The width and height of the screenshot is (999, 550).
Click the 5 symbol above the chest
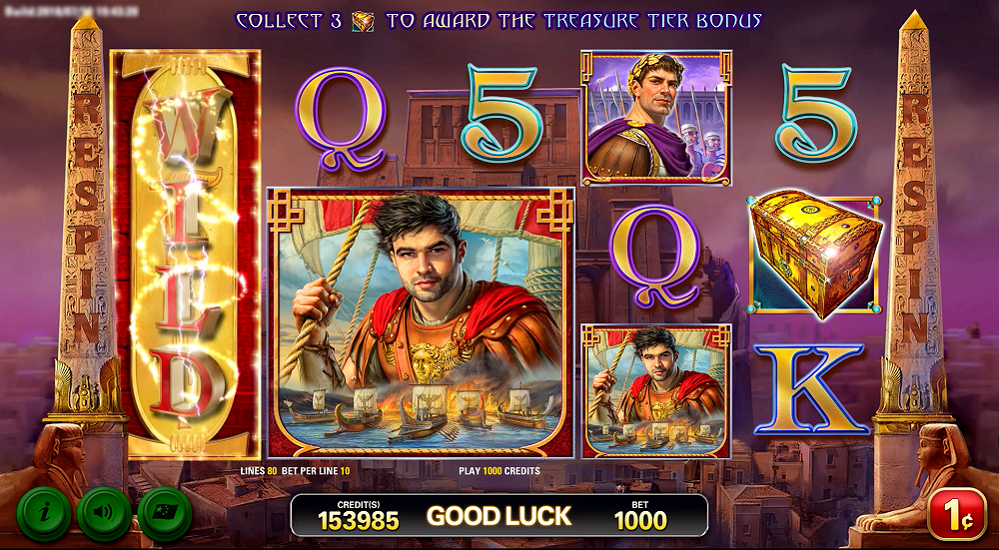click(816, 114)
